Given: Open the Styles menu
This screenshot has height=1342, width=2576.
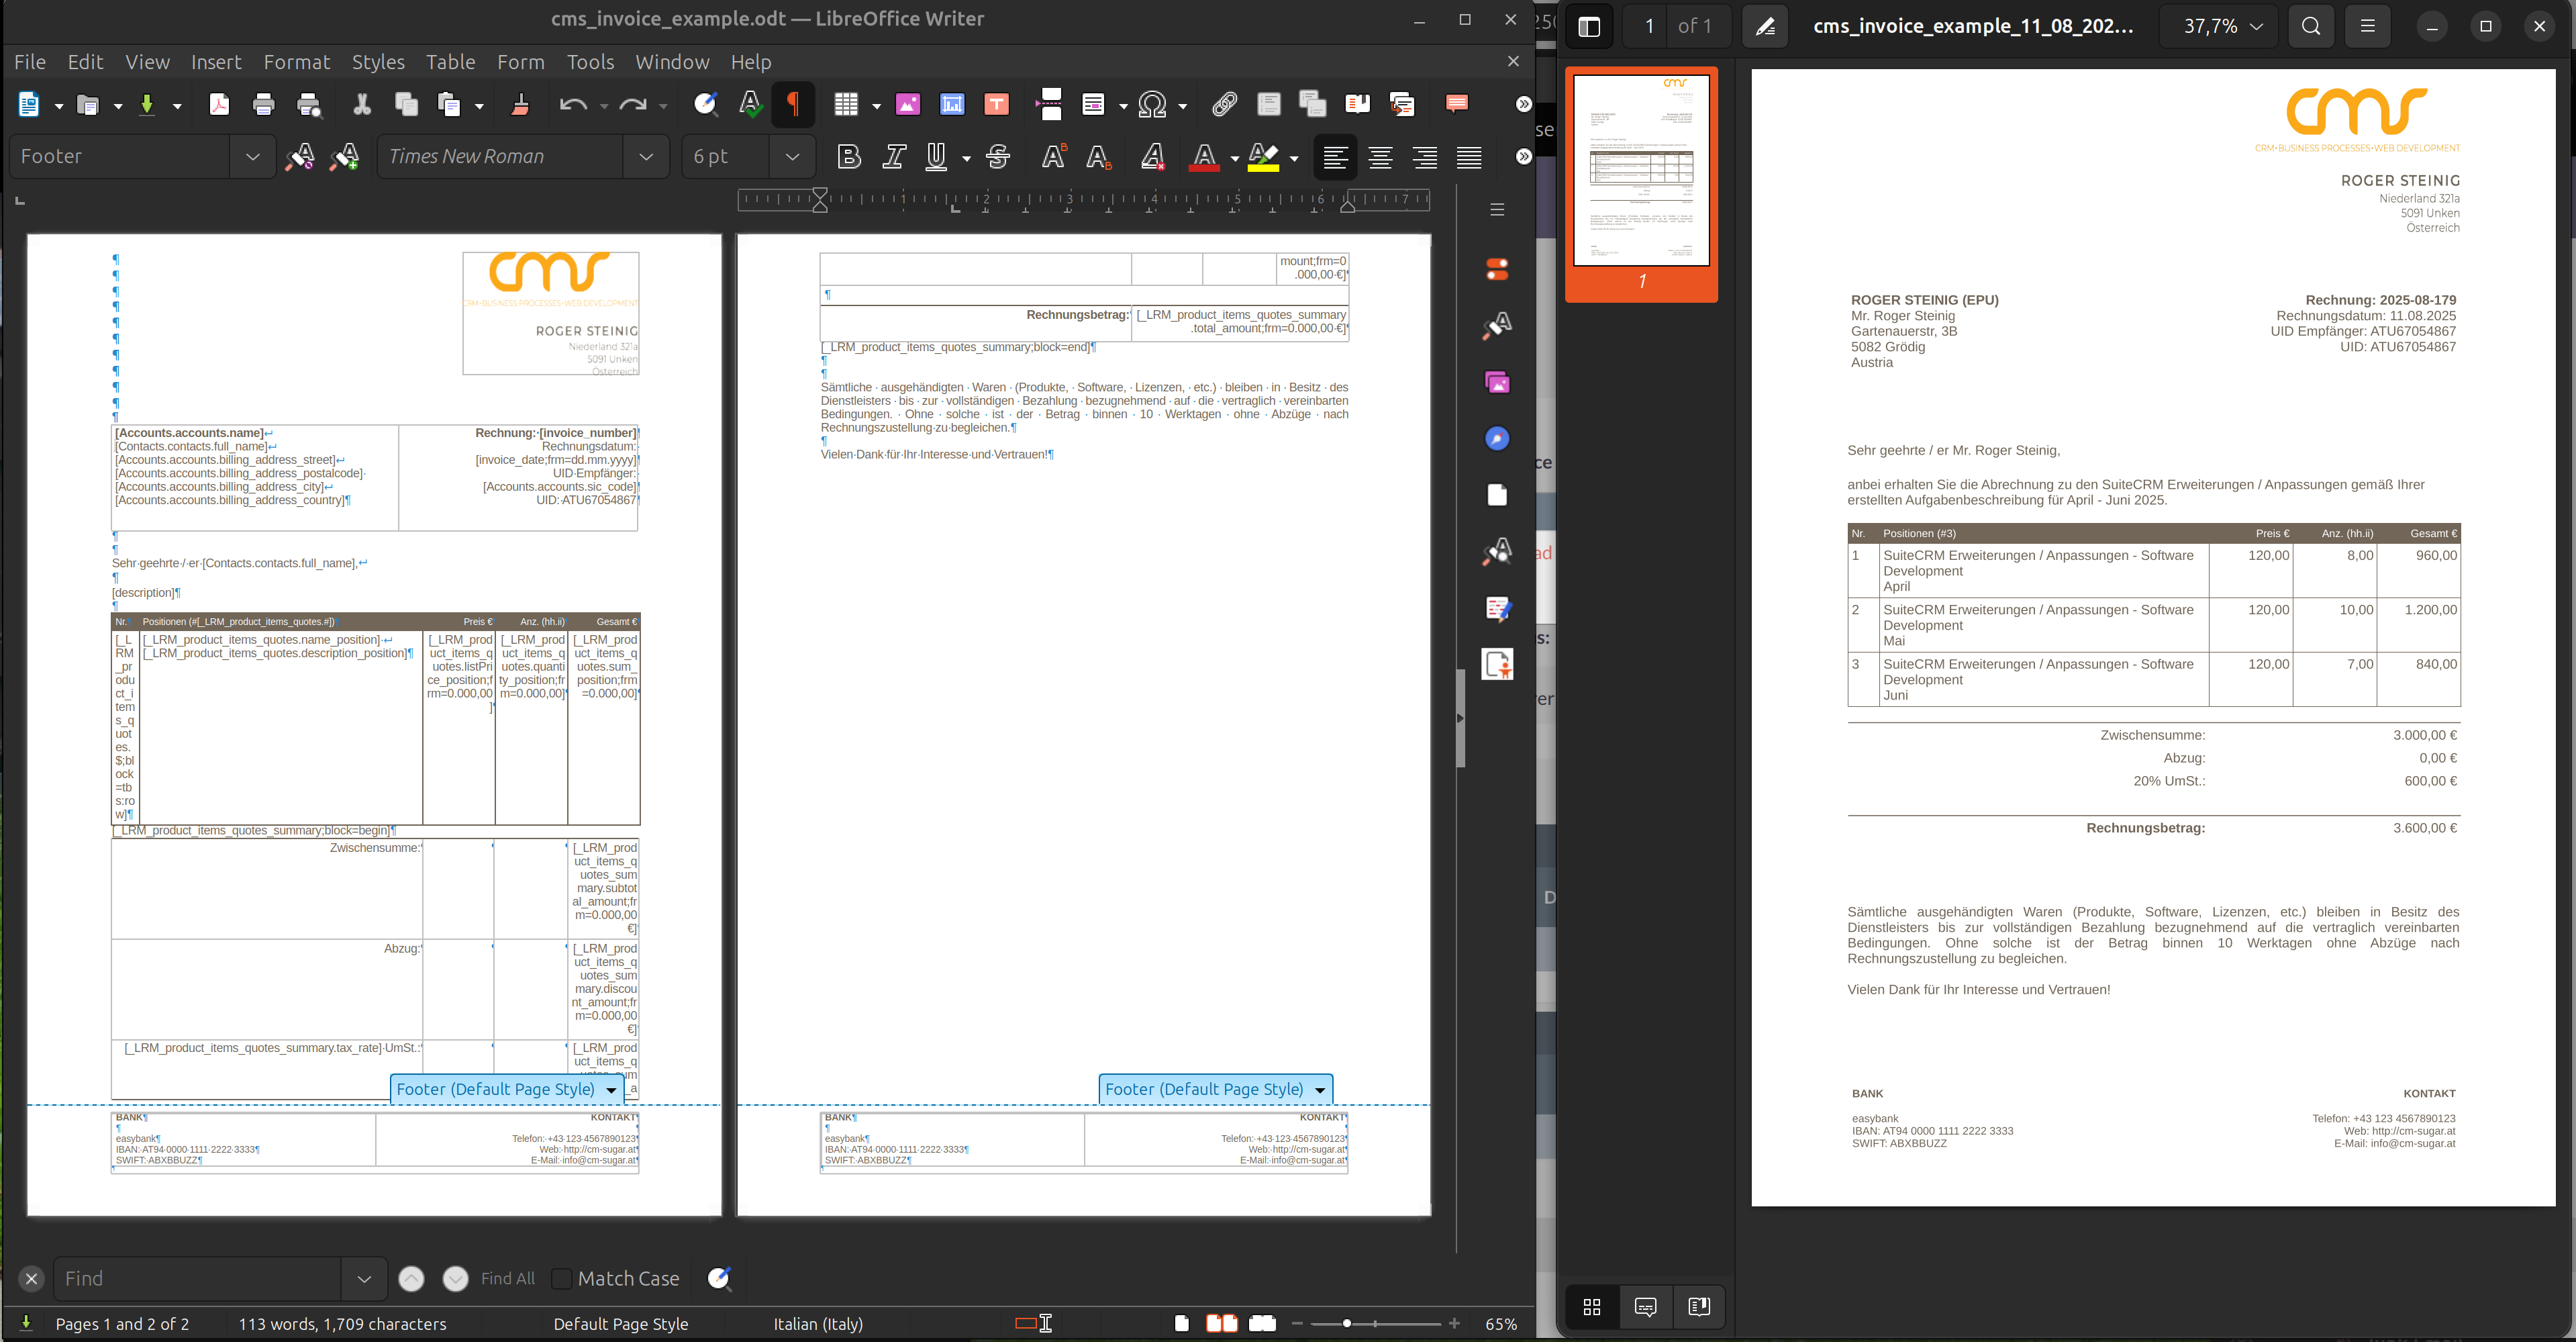Looking at the screenshot, I should 378,62.
